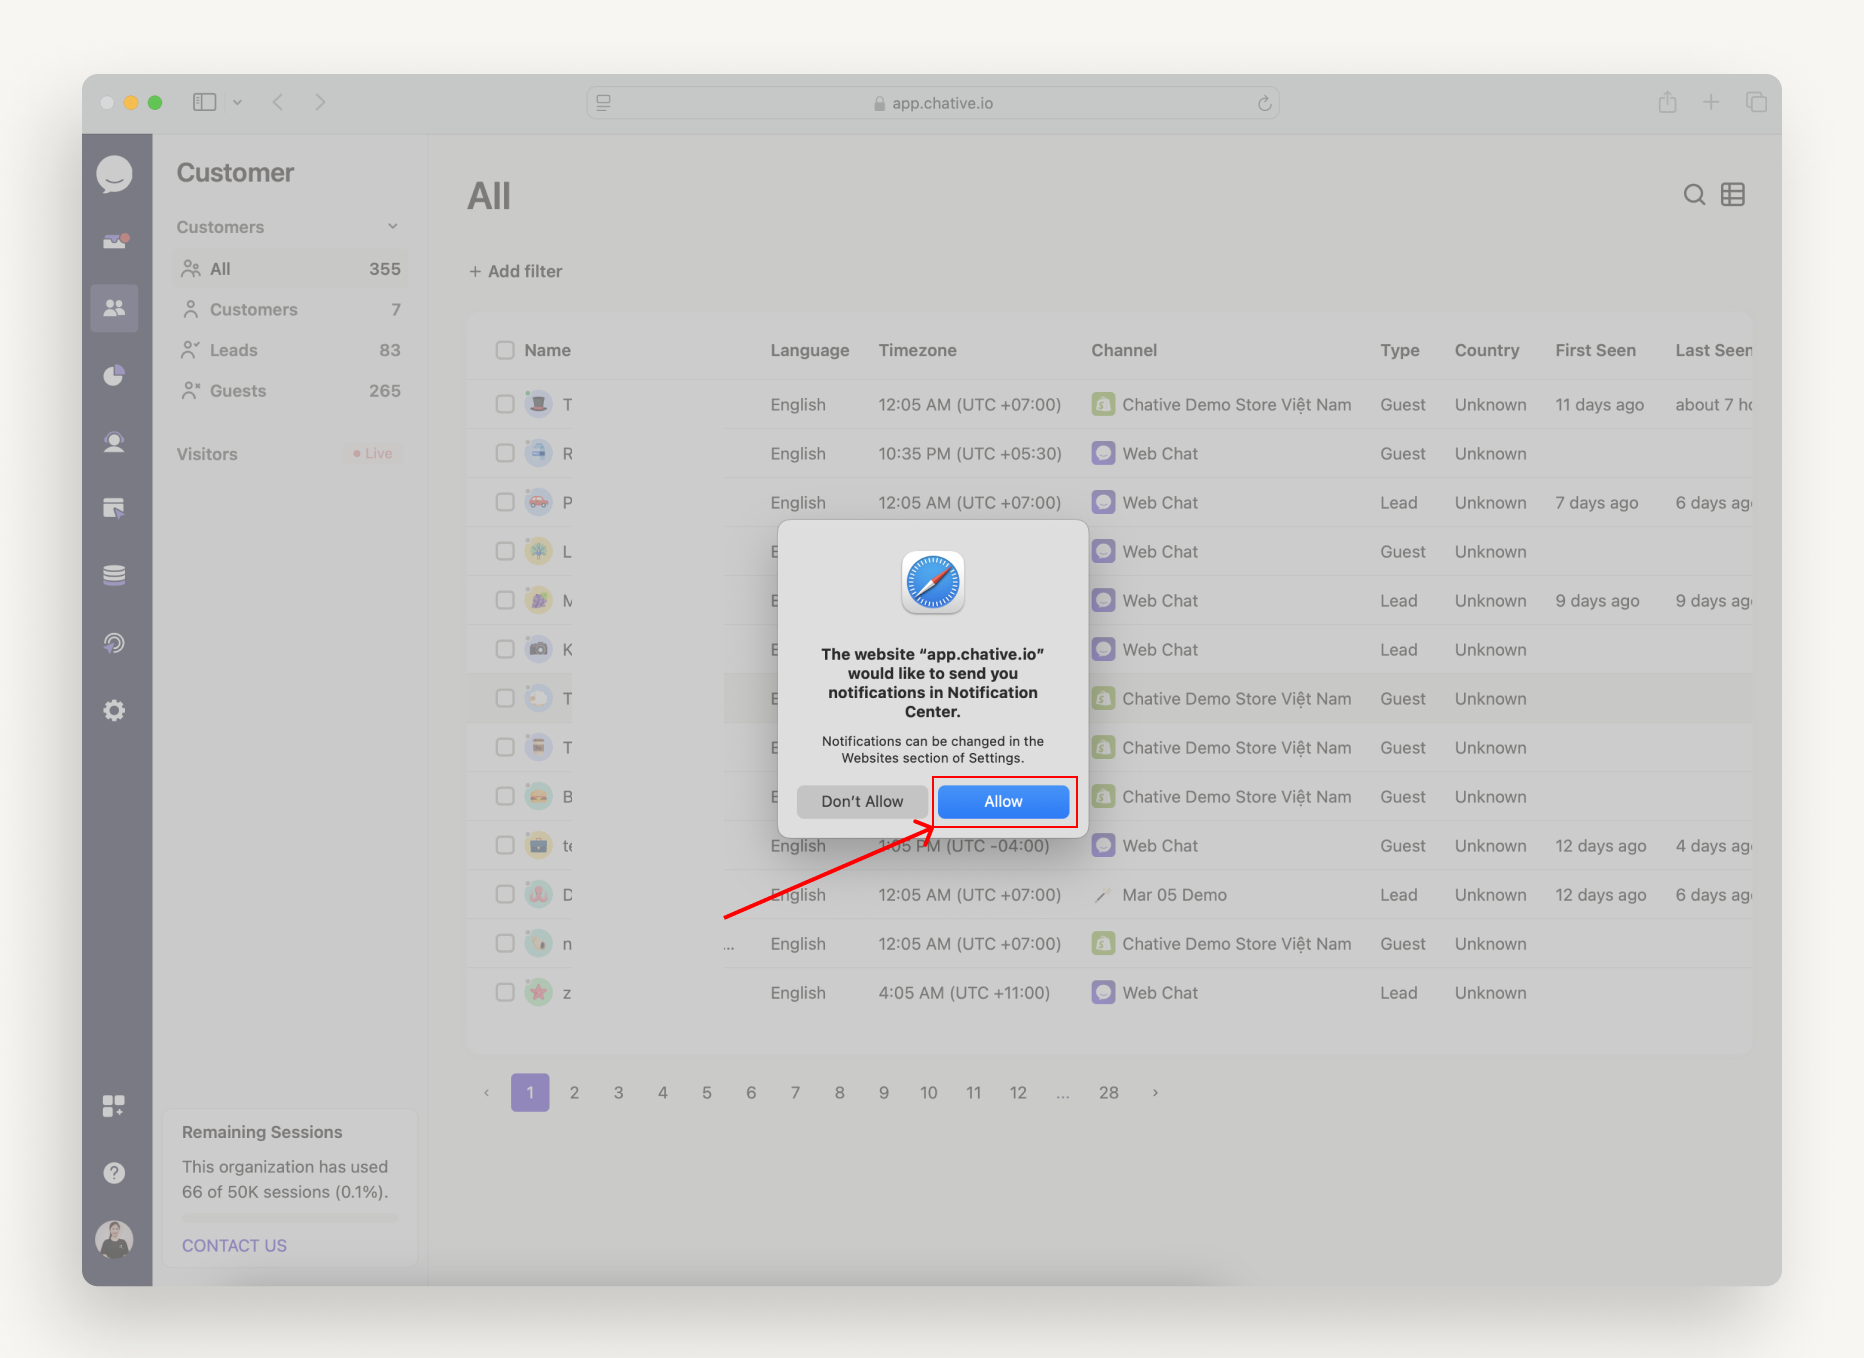Check the checkbox of the first customer row
The height and width of the screenshot is (1358, 1864).
click(x=505, y=404)
